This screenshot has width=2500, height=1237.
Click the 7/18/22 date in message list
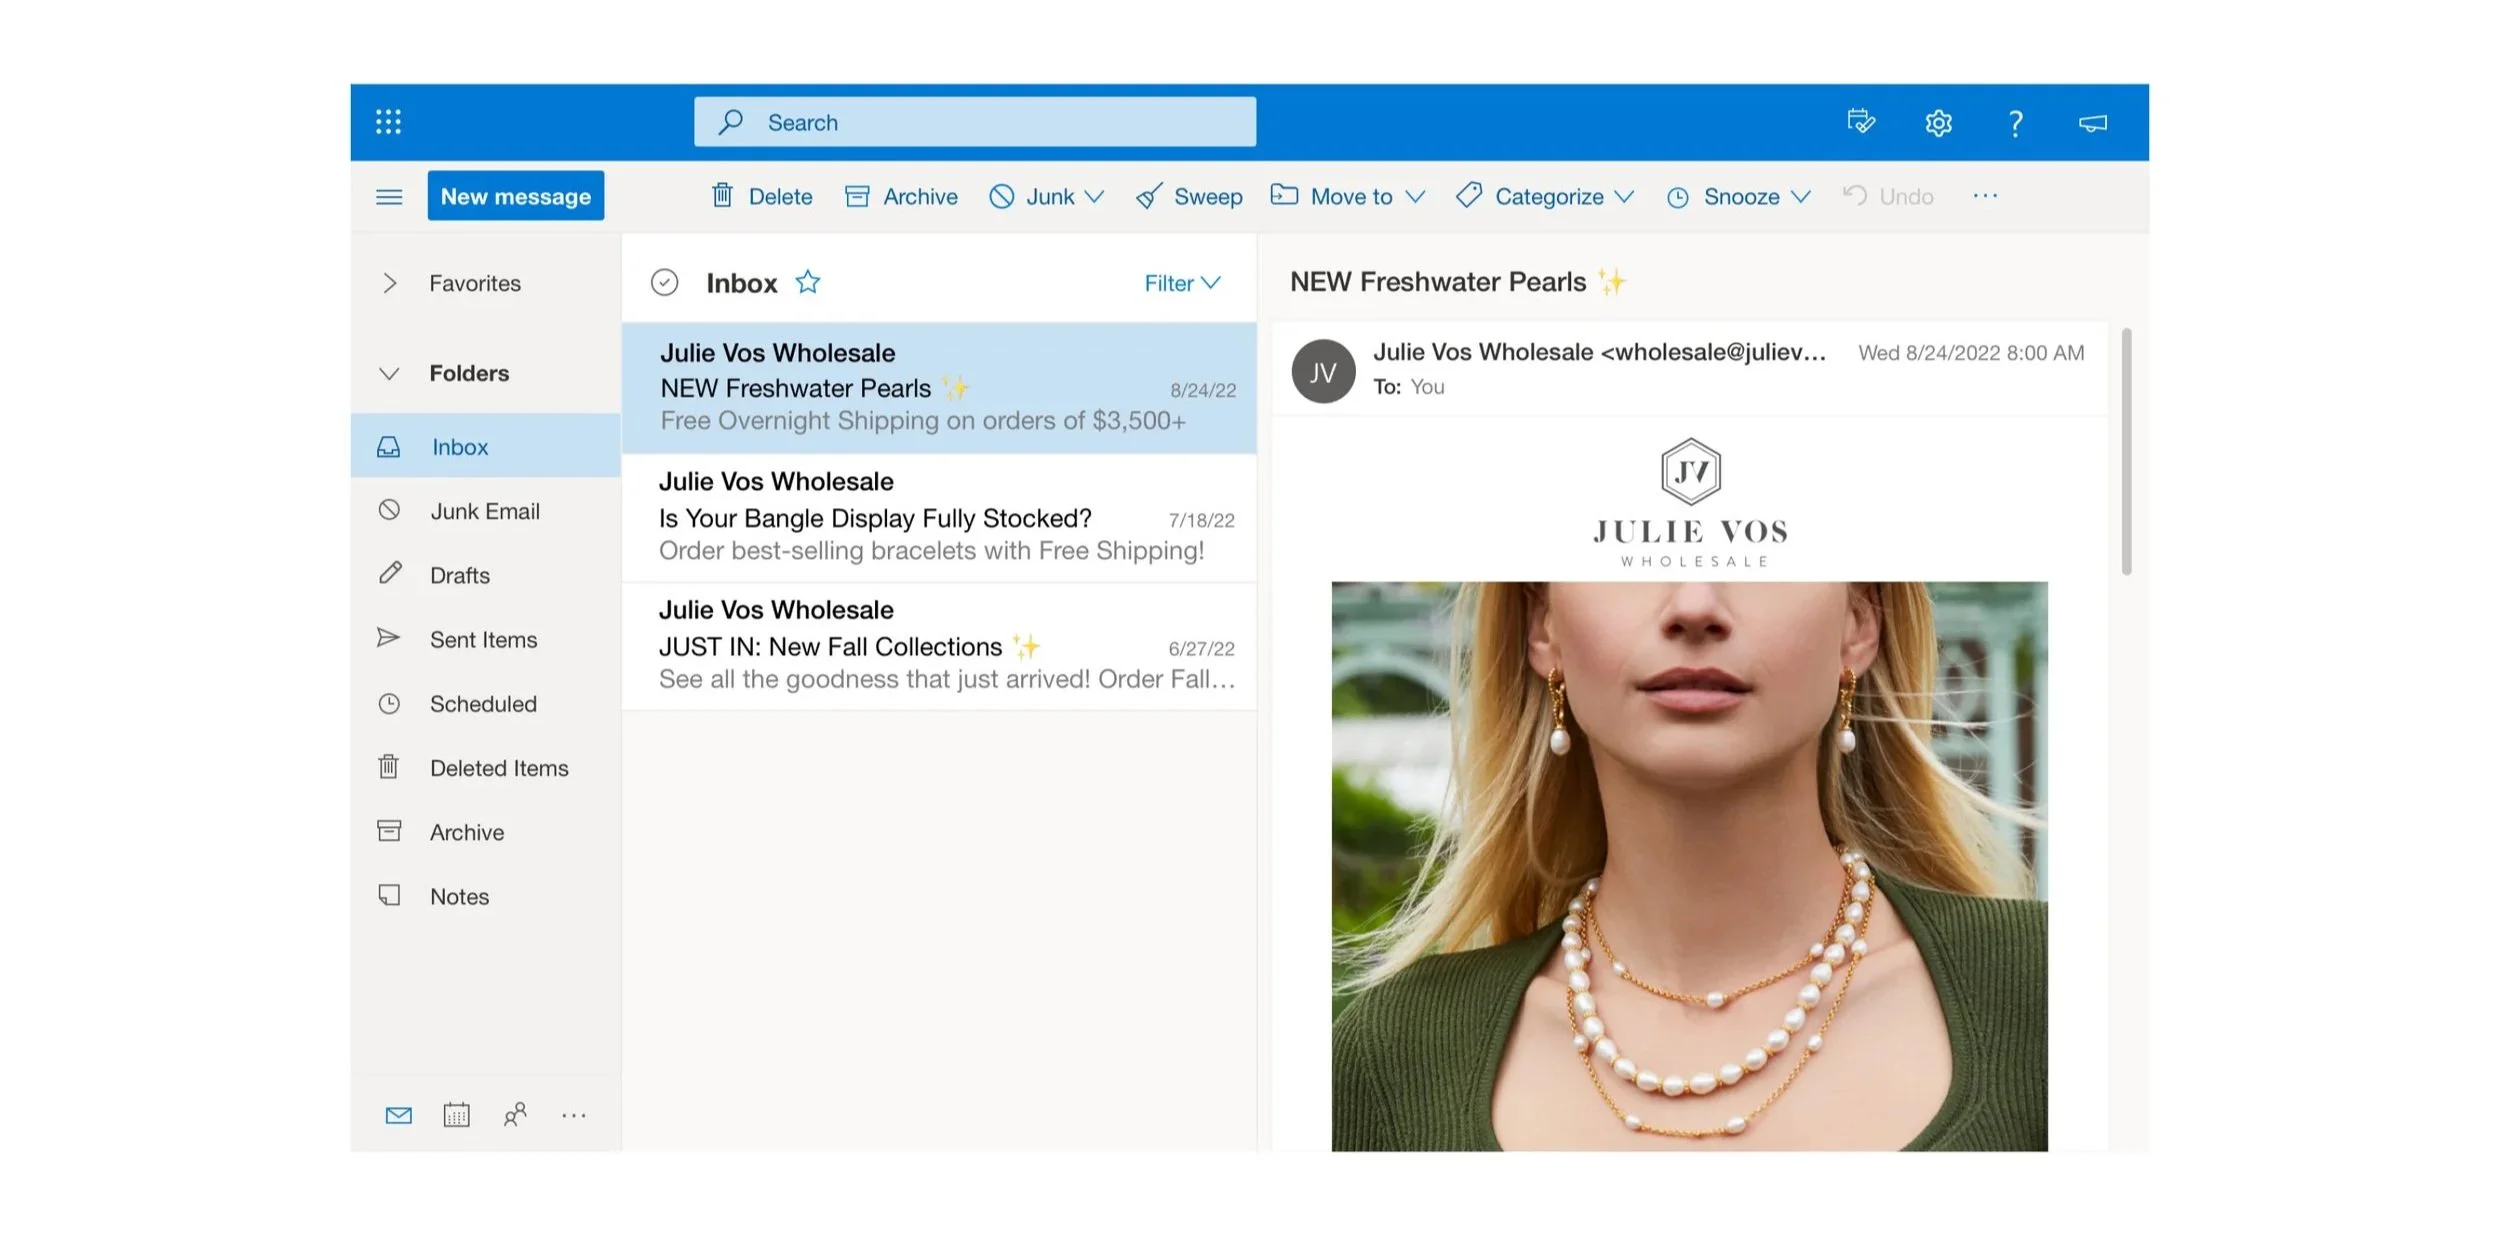pyautogui.click(x=1201, y=520)
